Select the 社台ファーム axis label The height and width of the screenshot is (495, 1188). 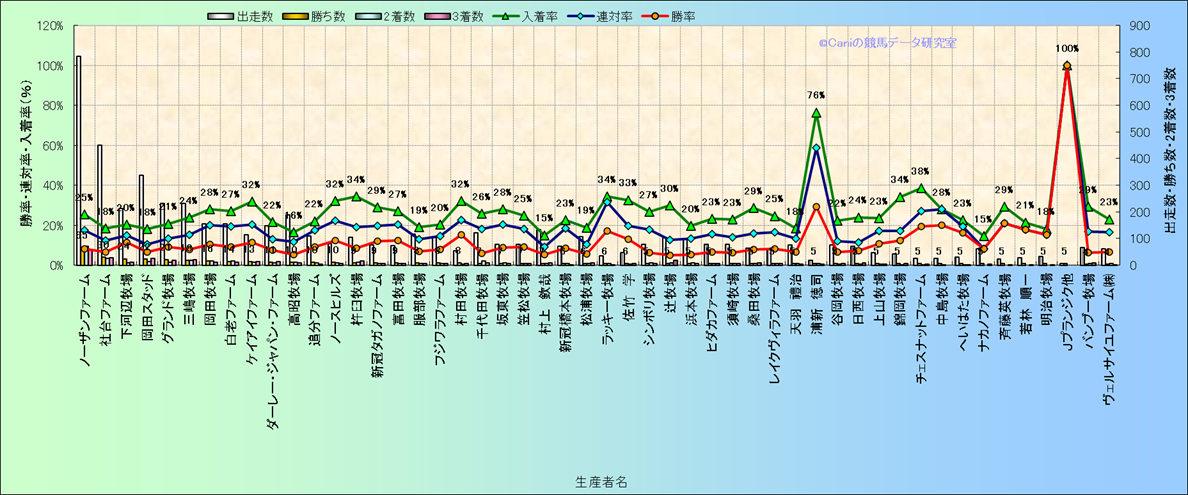[x=104, y=313]
